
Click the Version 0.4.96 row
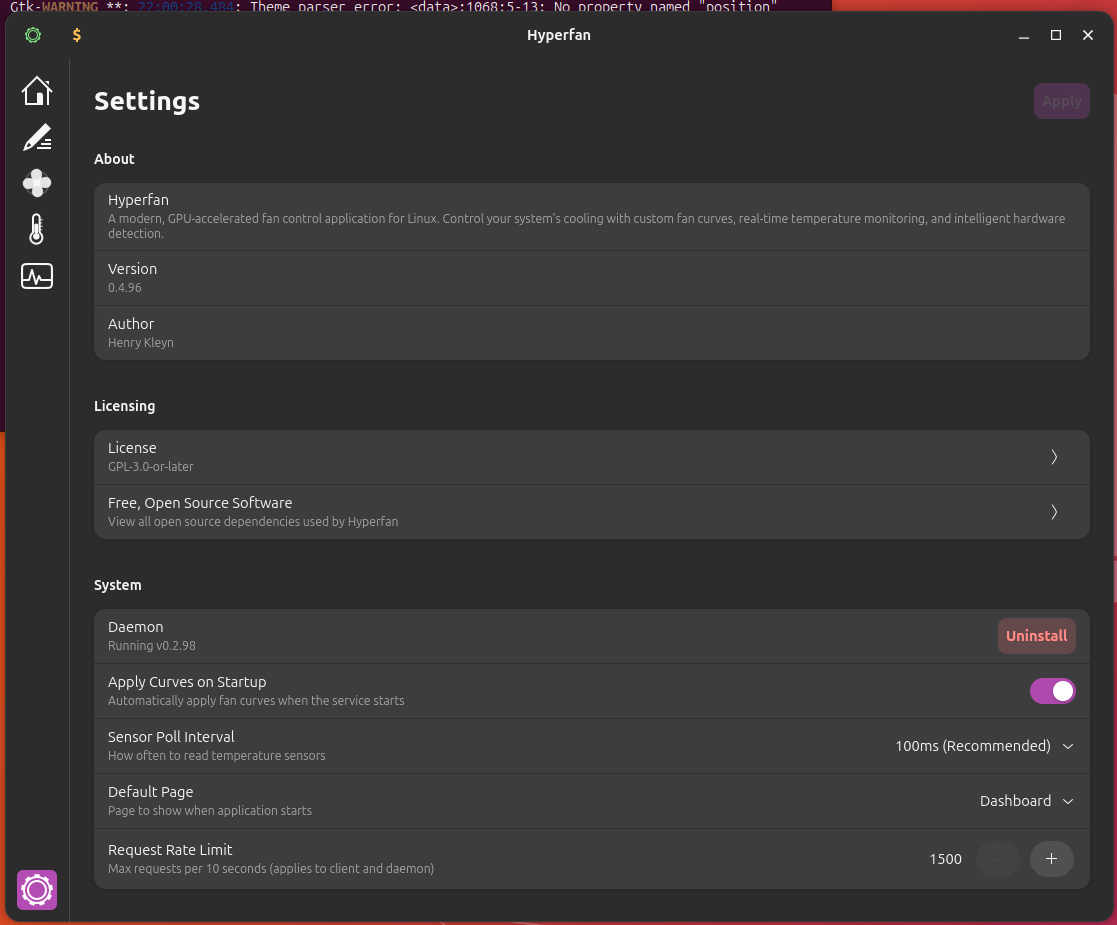(591, 278)
